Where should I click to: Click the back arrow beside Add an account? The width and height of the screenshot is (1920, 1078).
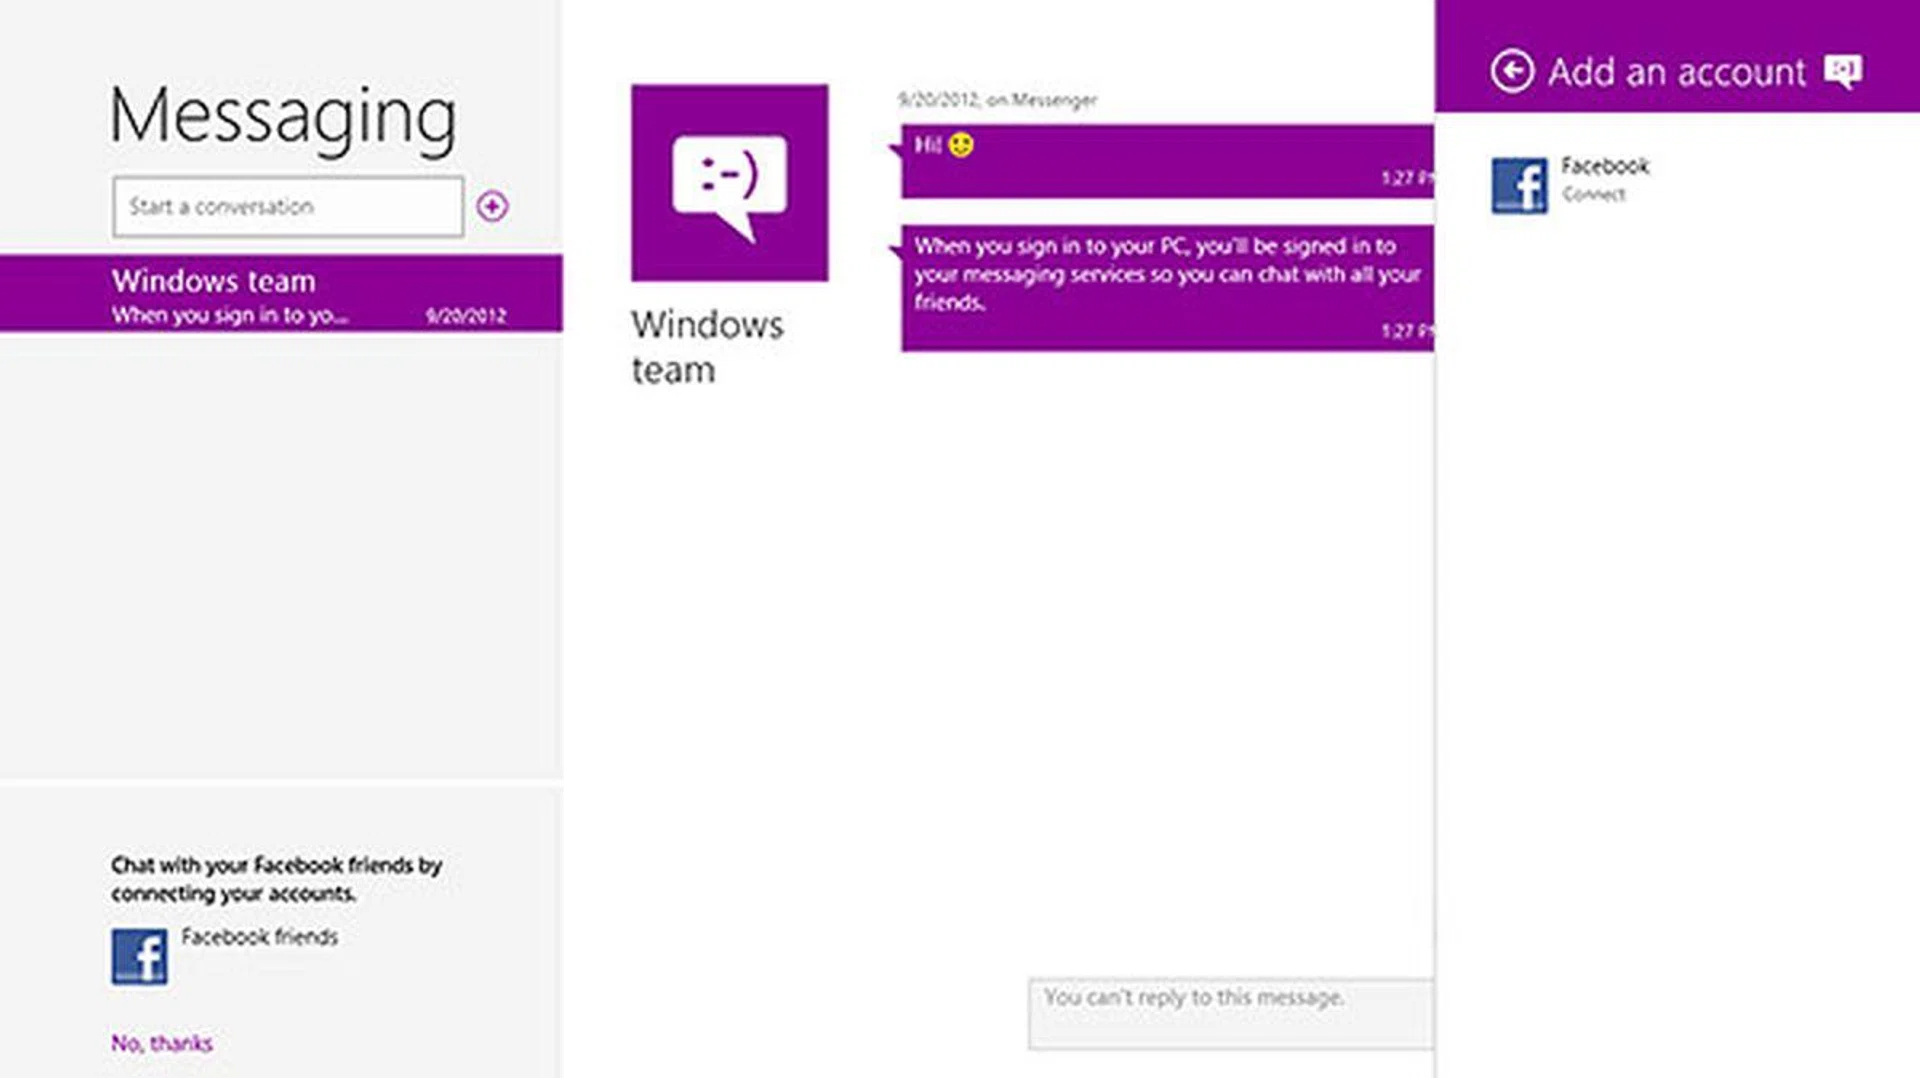pos(1512,71)
